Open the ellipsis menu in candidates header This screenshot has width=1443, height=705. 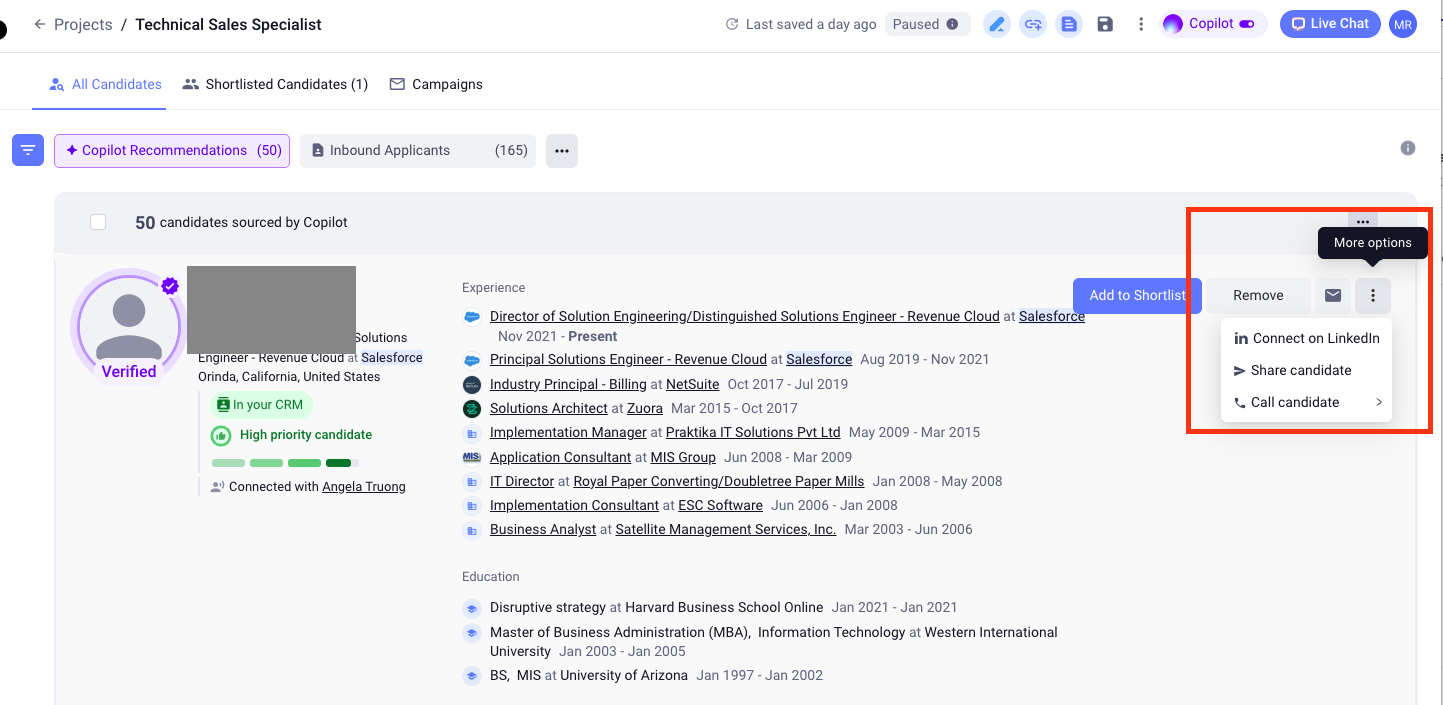[1362, 222]
